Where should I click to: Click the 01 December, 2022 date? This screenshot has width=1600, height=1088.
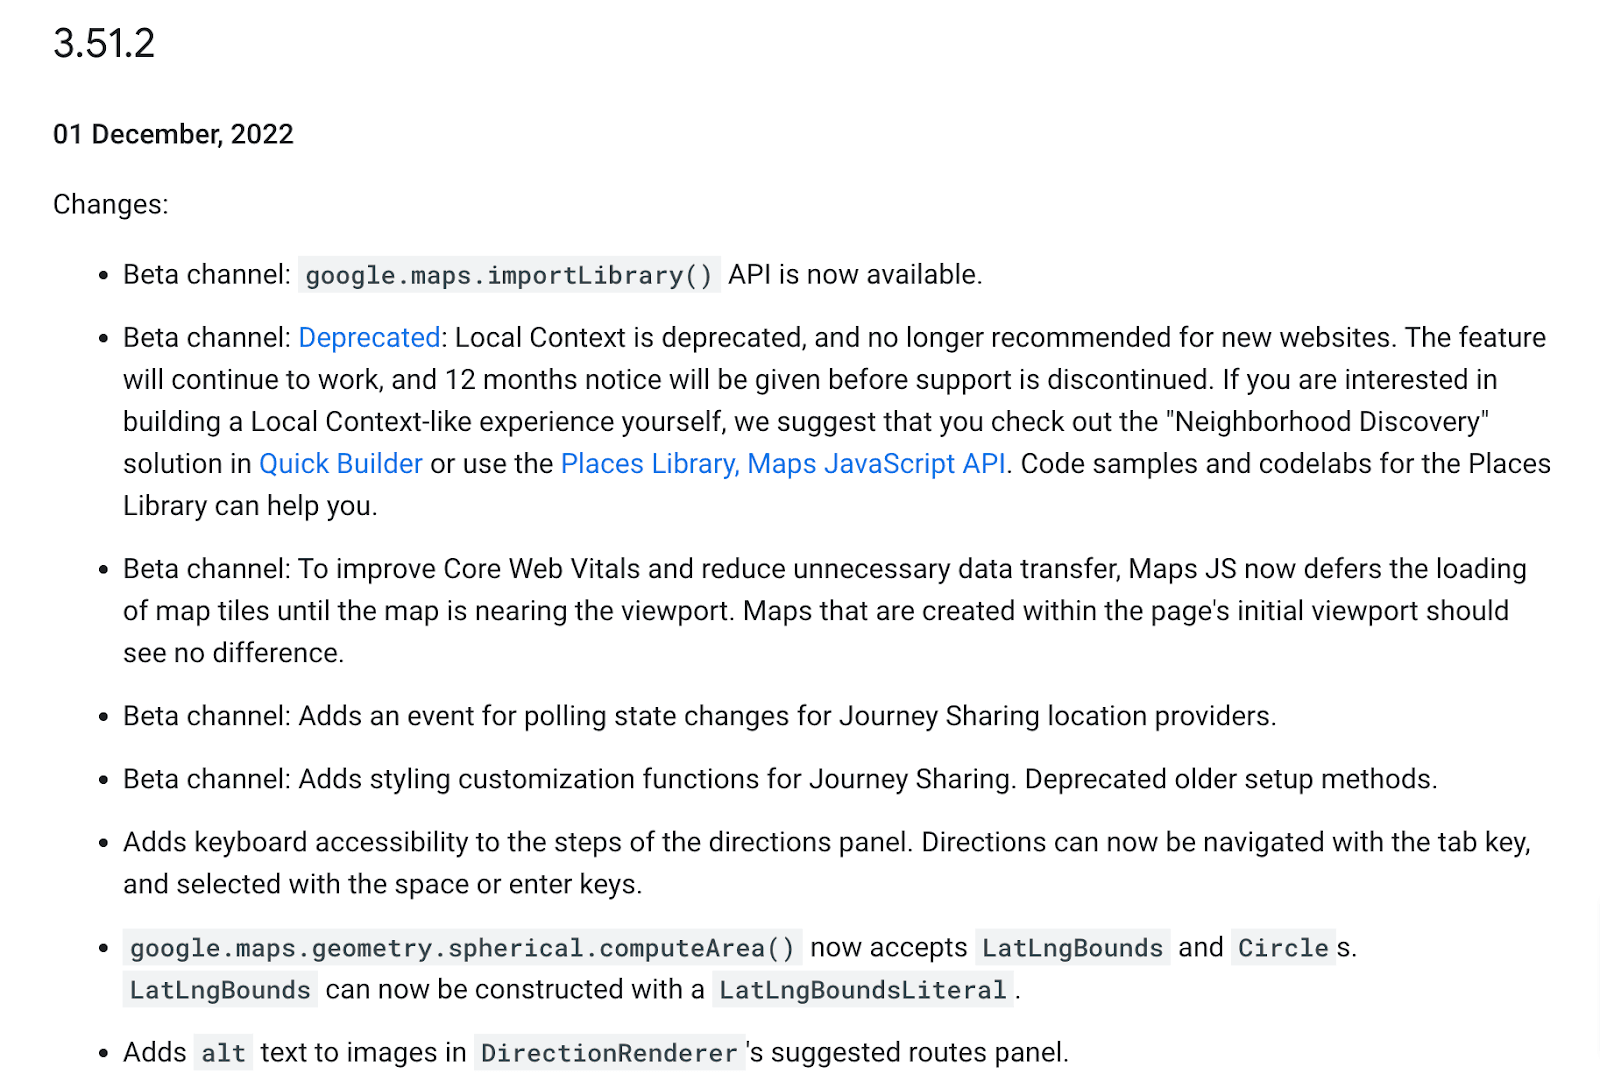pos(173,135)
